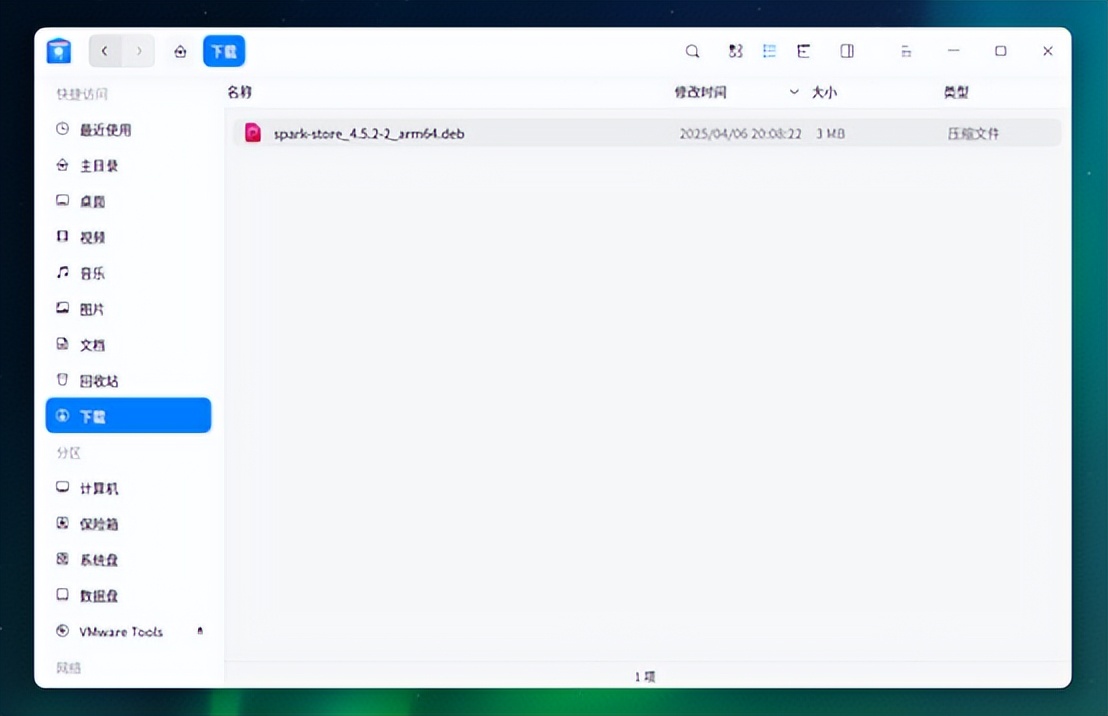
Task: Click the home directory icon in toolbar
Action: (180, 50)
